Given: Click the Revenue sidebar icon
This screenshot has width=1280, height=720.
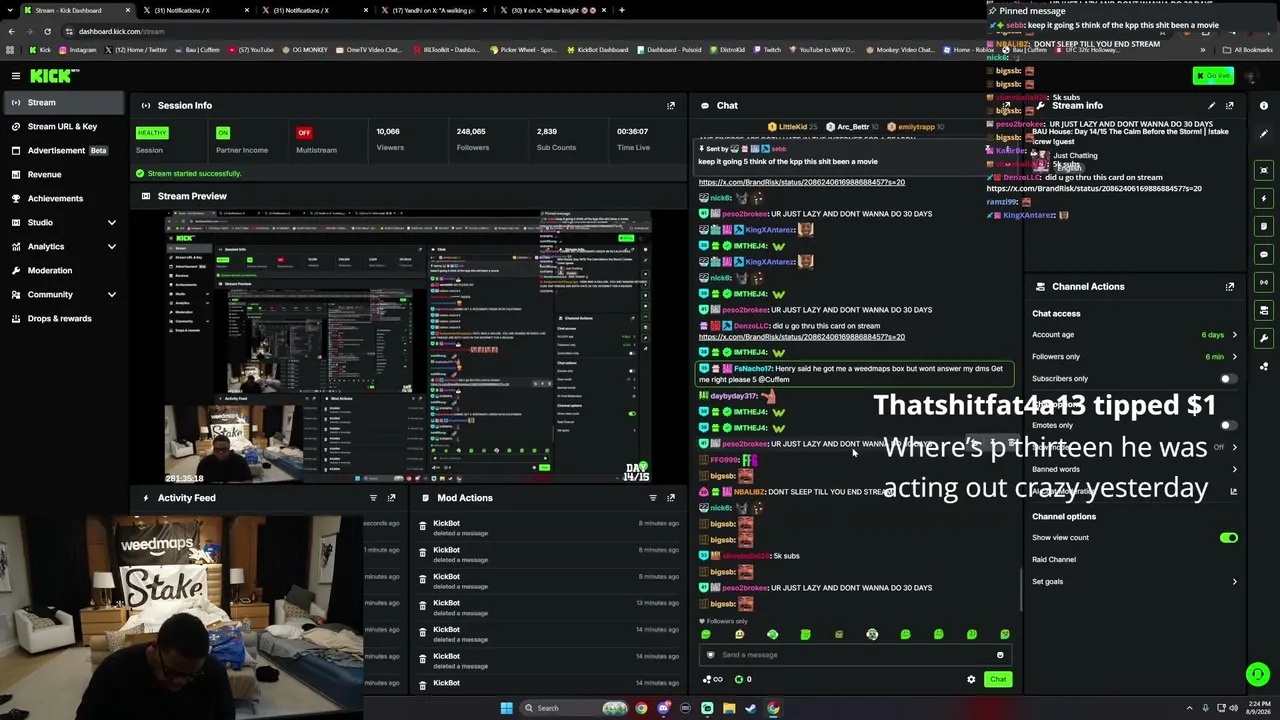Looking at the screenshot, I should [16, 175].
